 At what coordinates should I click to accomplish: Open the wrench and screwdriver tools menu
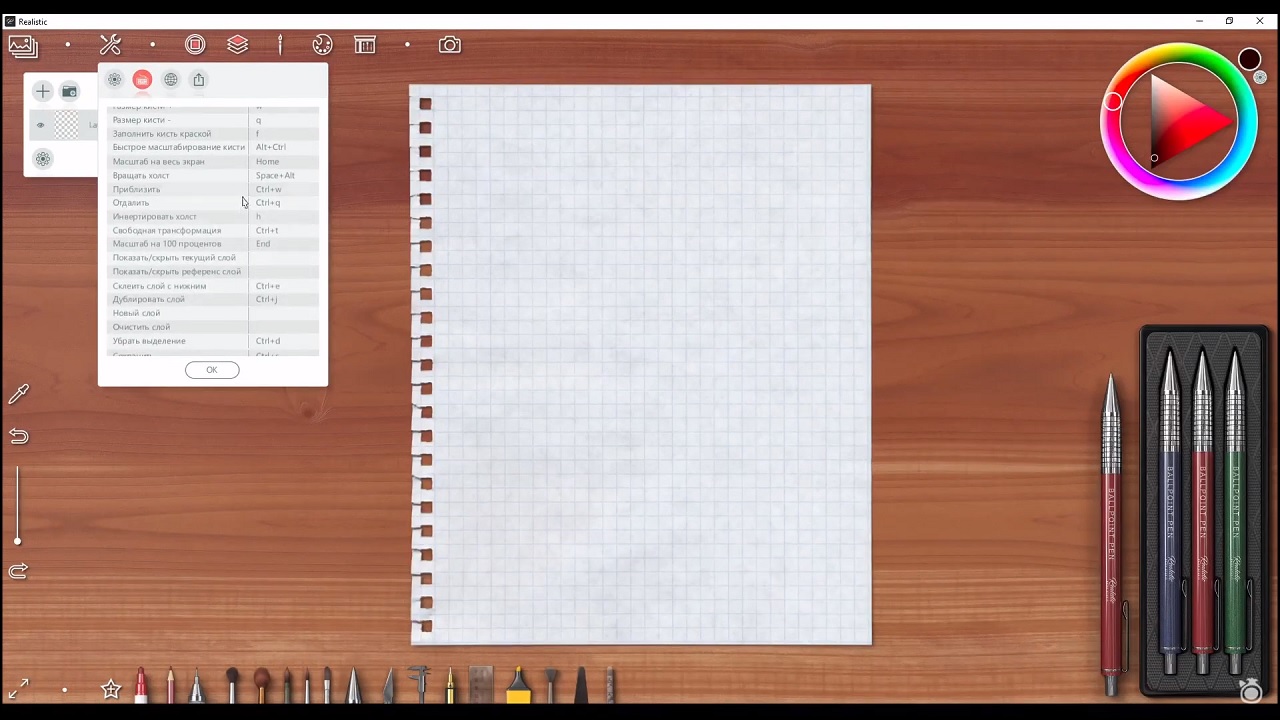(x=110, y=45)
